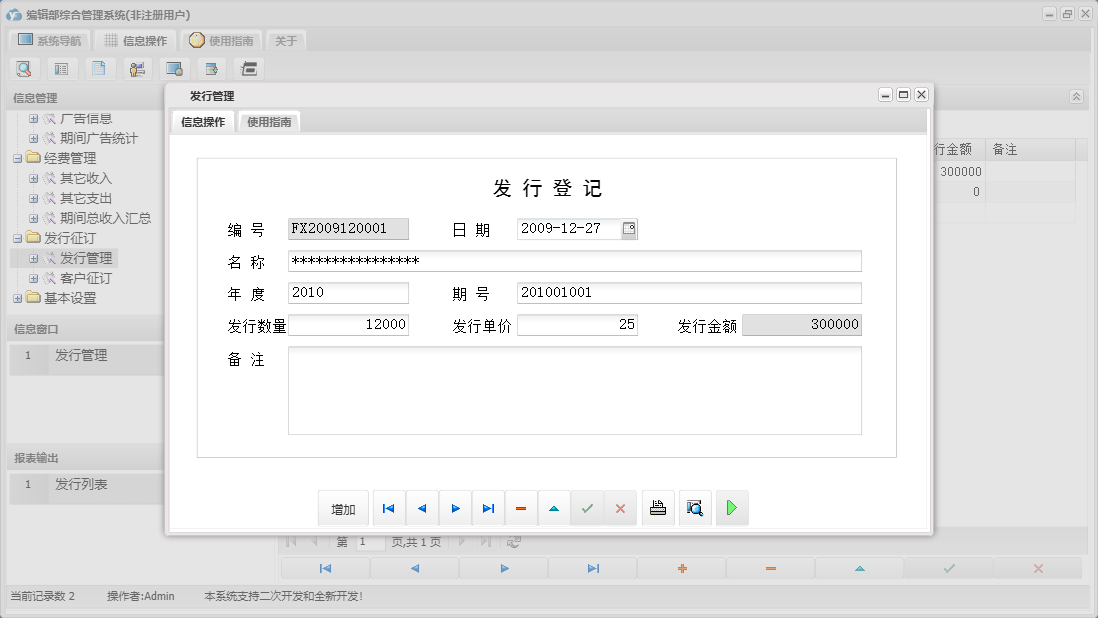Confirm the record with the green checkmark
This screenshot has width=1098, height=618.
[587, 508]
